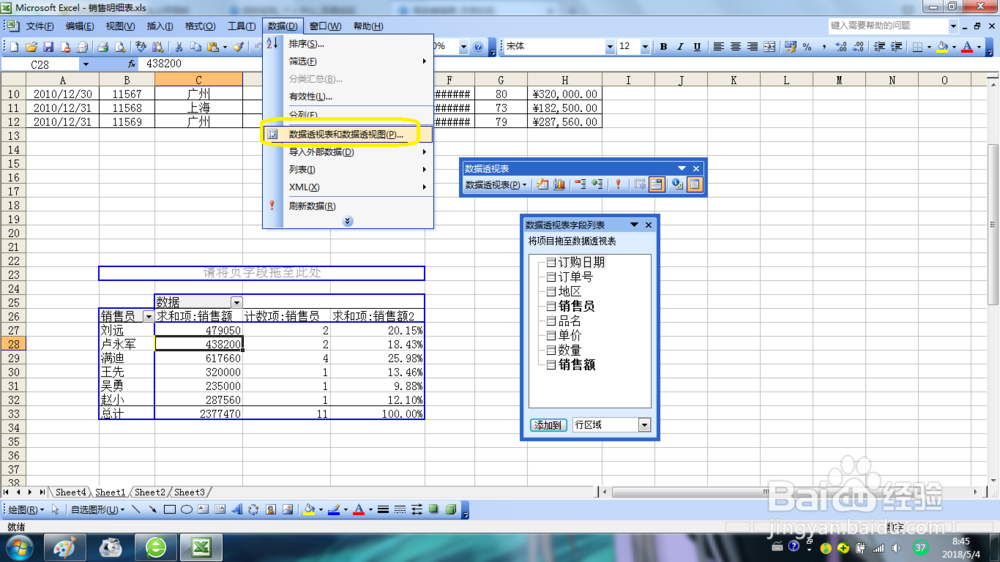Switch to the Sheet2 tab
The image size is (1000, 562).
click(x=150, y=492)
